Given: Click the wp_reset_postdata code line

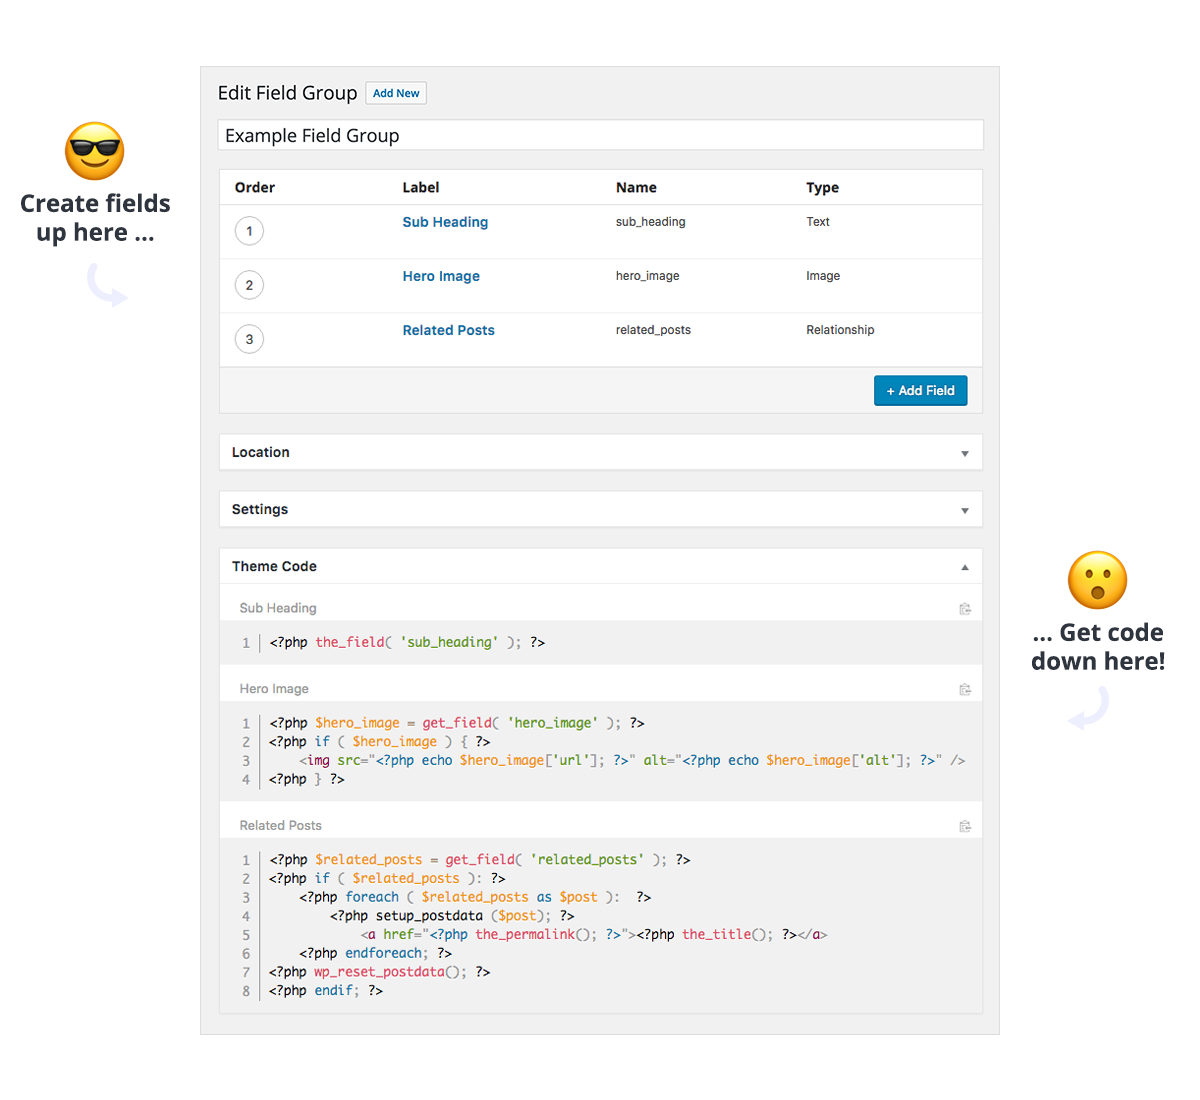Looking at the screenshot, I should pyautogui.click(x=380, y=972).
